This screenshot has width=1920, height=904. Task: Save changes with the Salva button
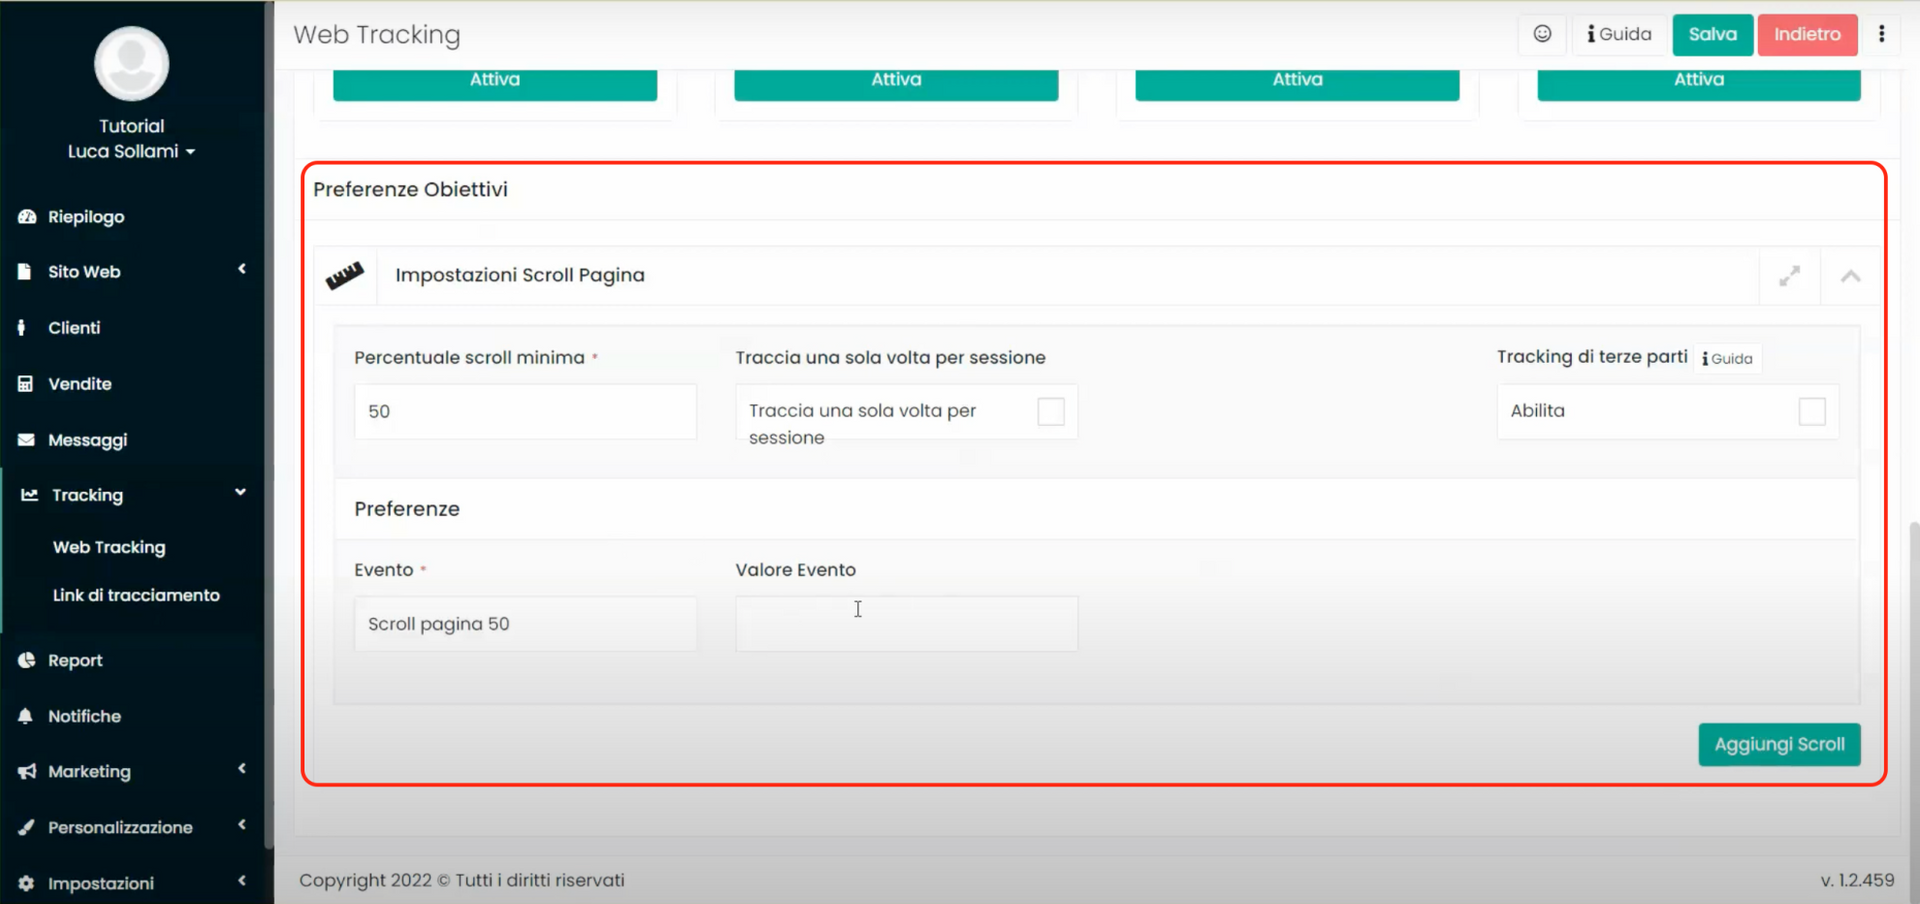(1712, 34)
